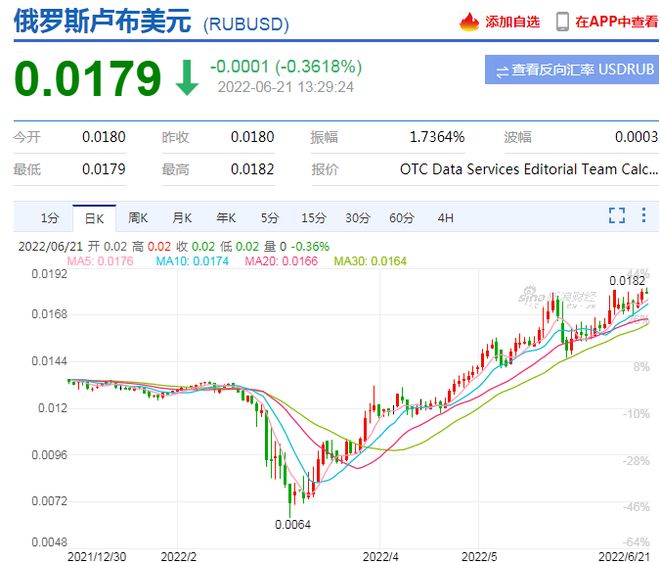Switch to the 5分 chart tab

pyautogui.click(x=270, y=218)
